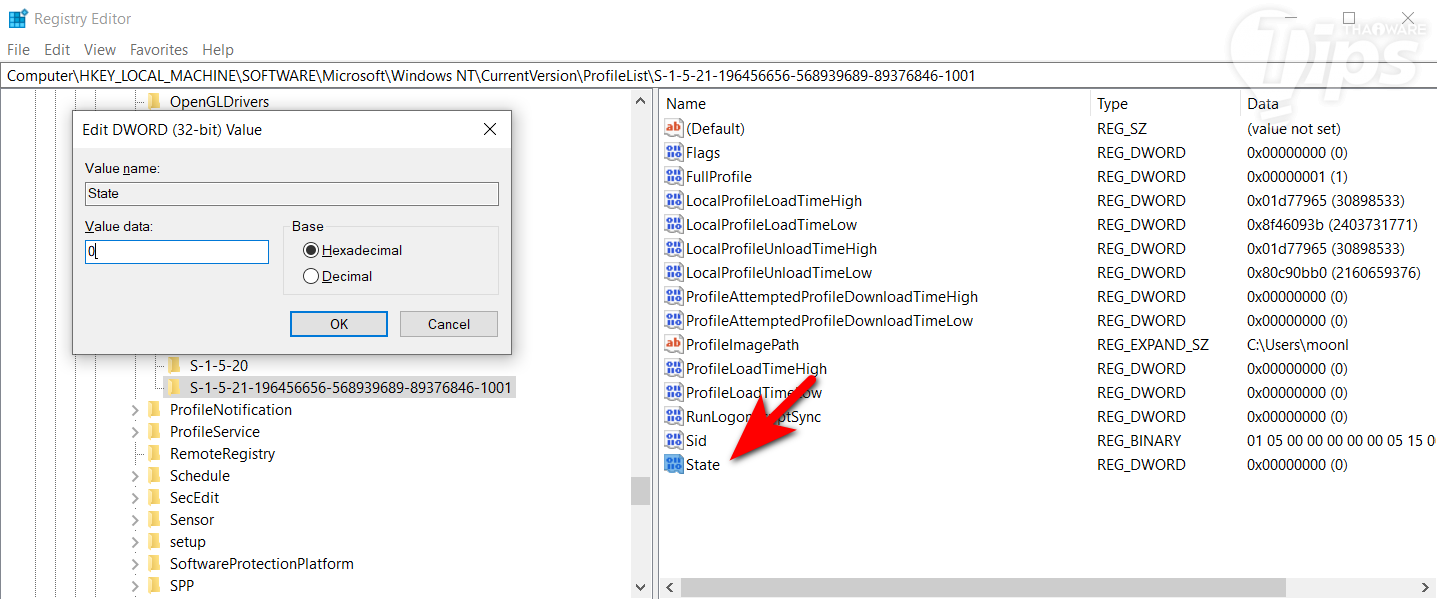Click the (Default) string value icon
The height and width of the screenshot is (599, 1437).
pyautogui.click(x=674, y=128)
